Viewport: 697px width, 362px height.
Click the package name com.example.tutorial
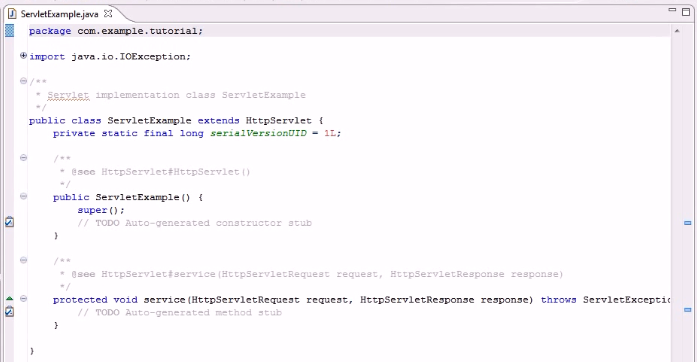tap(137, 31)
